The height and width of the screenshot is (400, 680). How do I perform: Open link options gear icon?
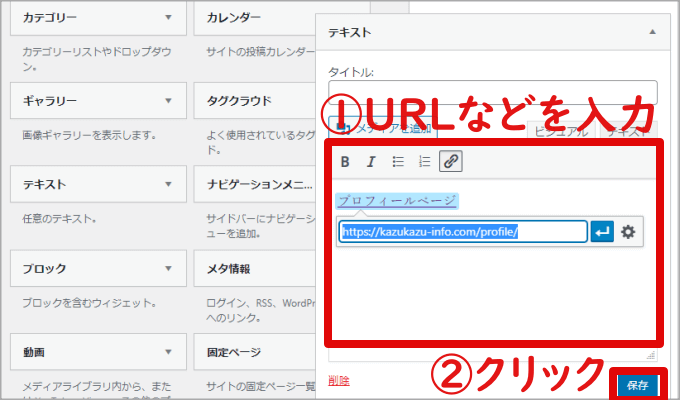628,232
